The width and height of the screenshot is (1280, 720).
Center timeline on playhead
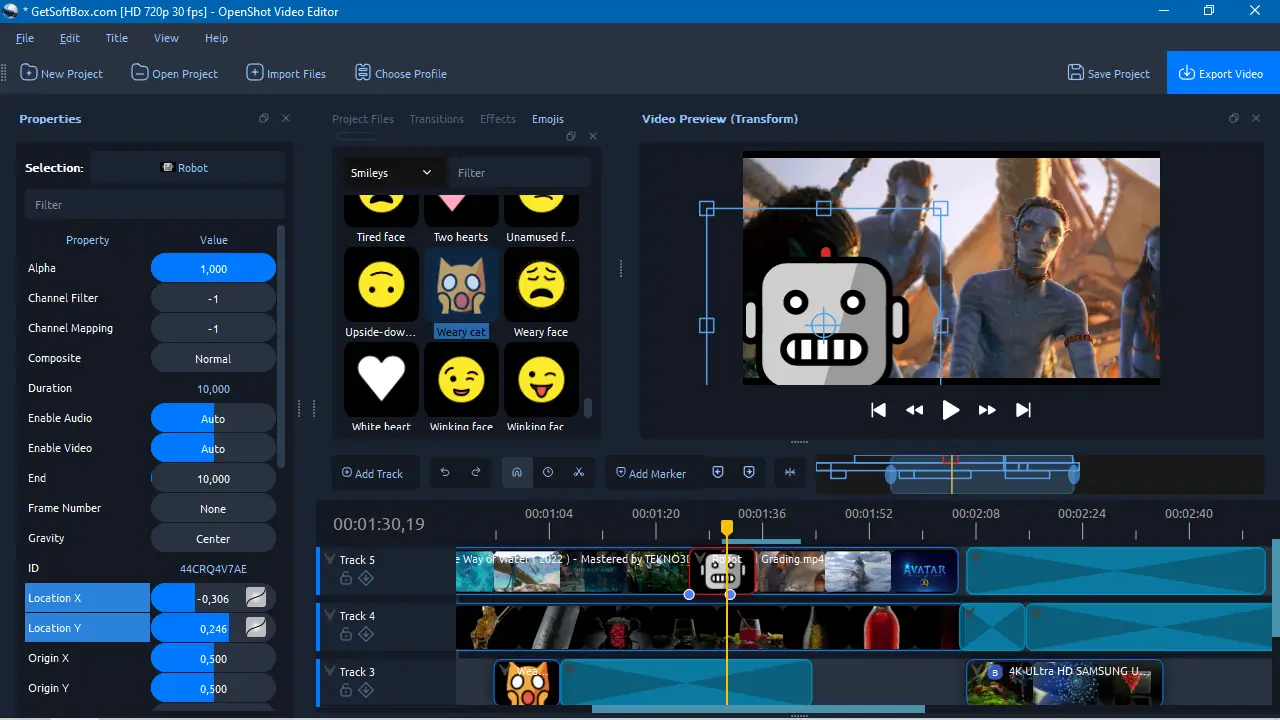pos(790,473)
